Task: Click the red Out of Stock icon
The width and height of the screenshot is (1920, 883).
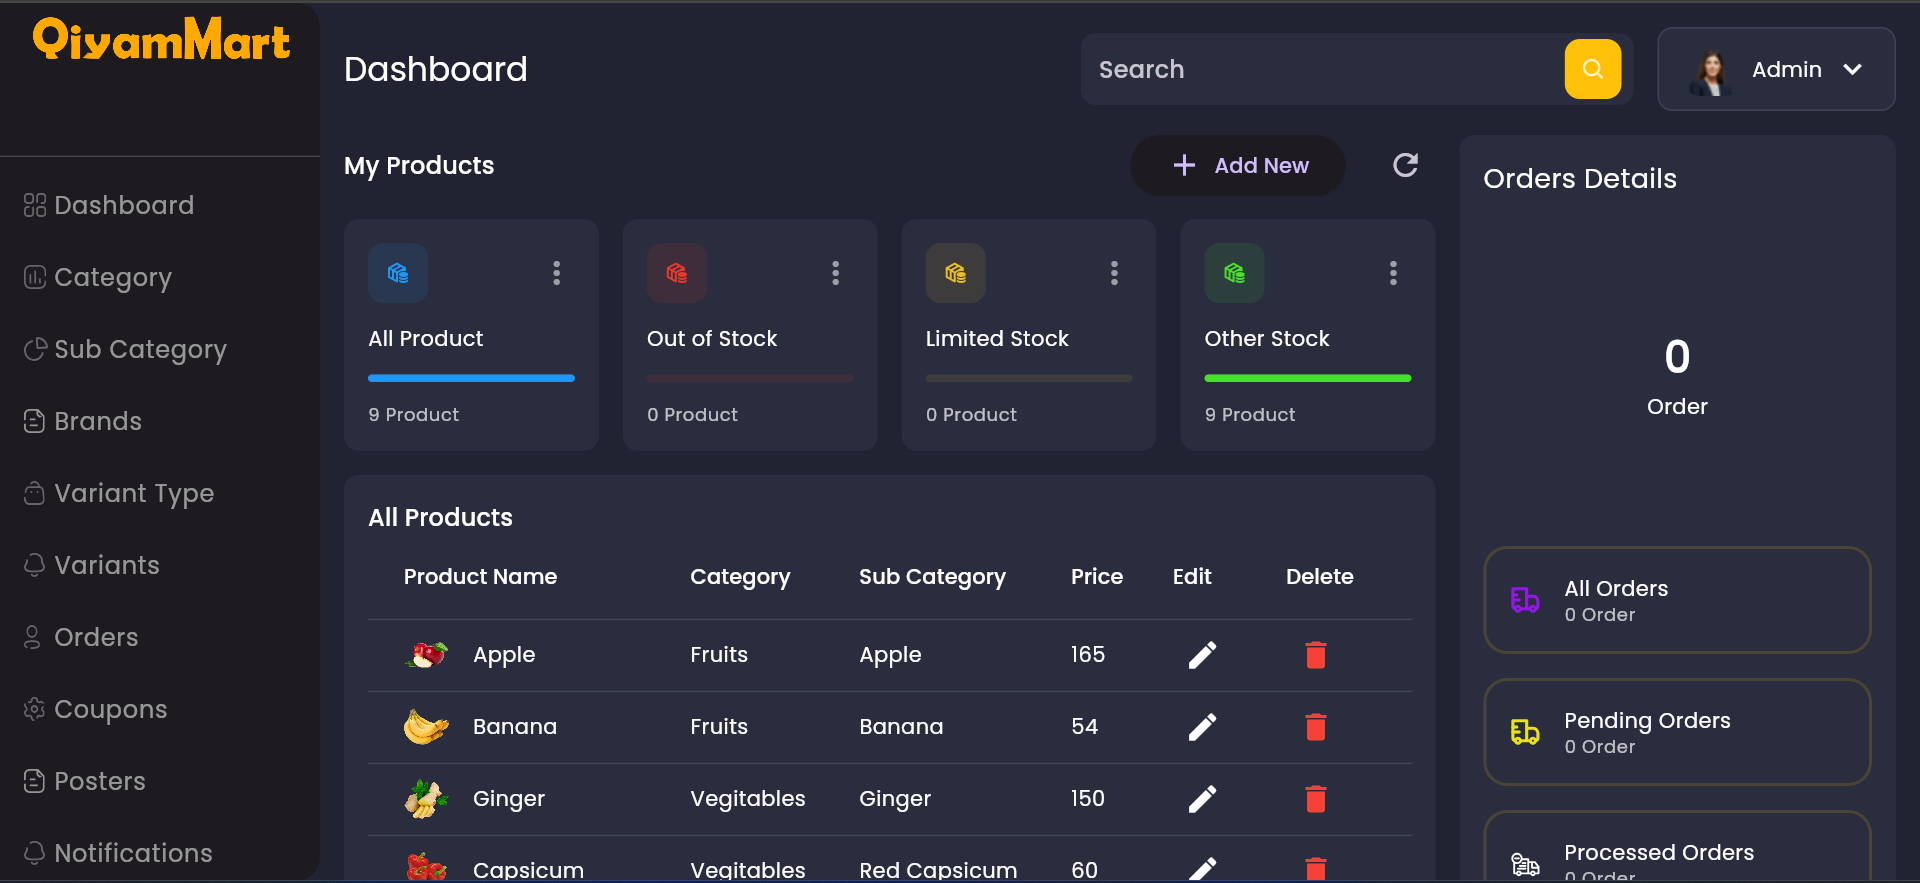Action: point(677,273)
